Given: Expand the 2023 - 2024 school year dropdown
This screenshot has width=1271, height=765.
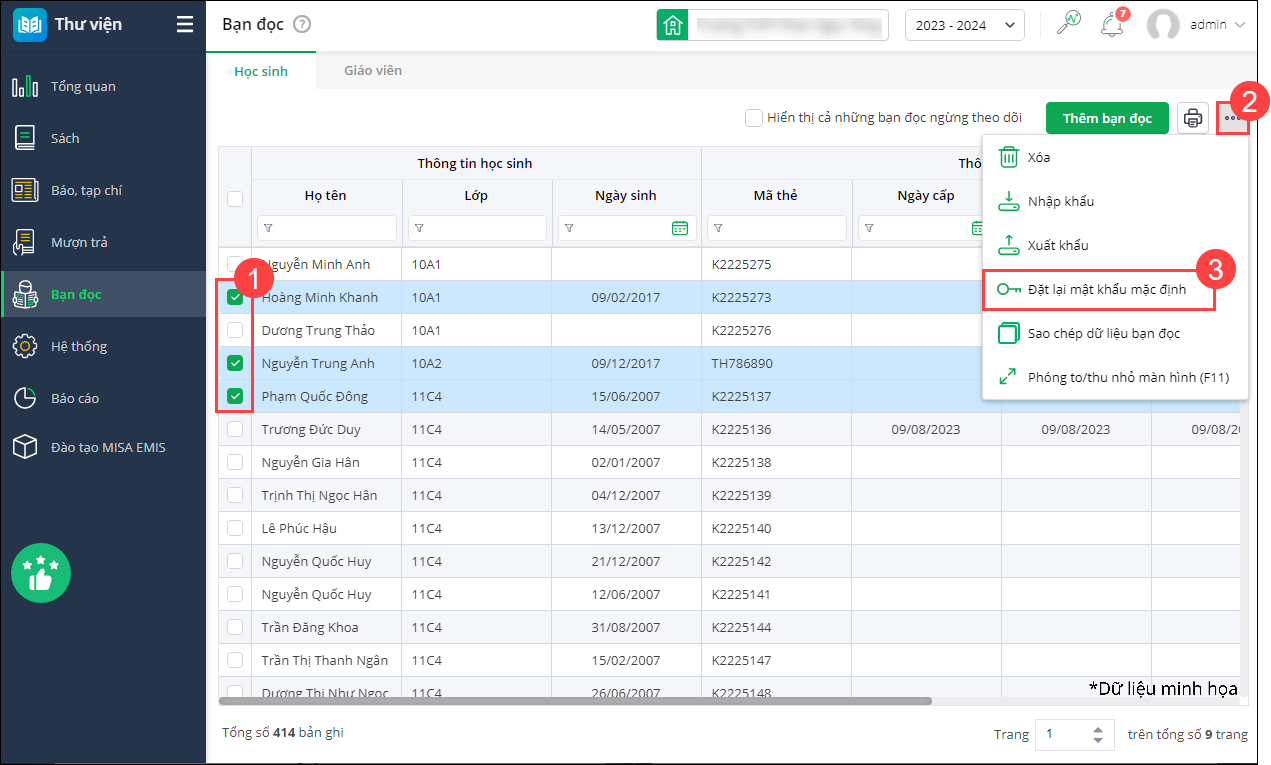Looking at the screenshot, I should click(x=964, y=26).
